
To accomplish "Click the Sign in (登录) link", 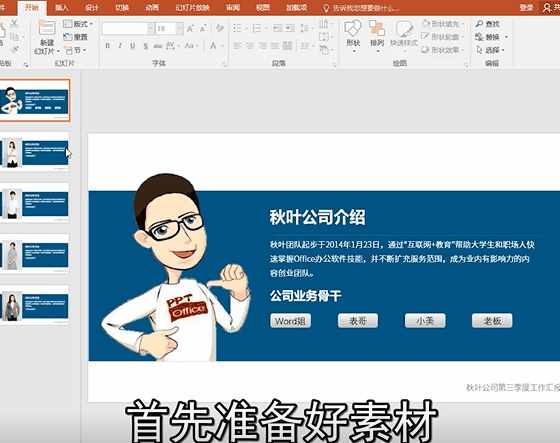I will pyautogui.click(x=526, y=8).
